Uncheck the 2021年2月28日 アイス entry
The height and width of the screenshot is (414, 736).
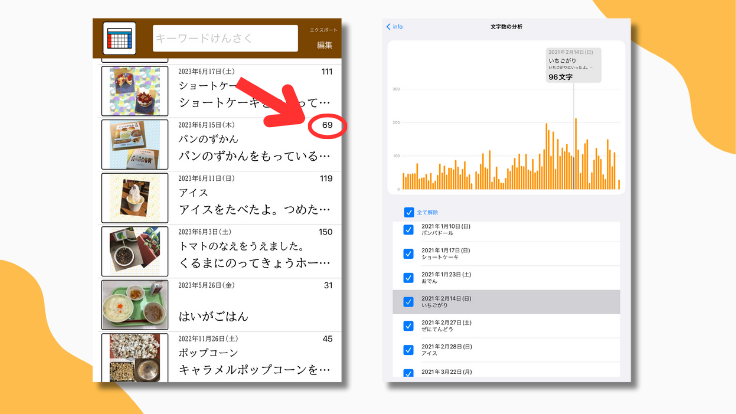point(408,349)
